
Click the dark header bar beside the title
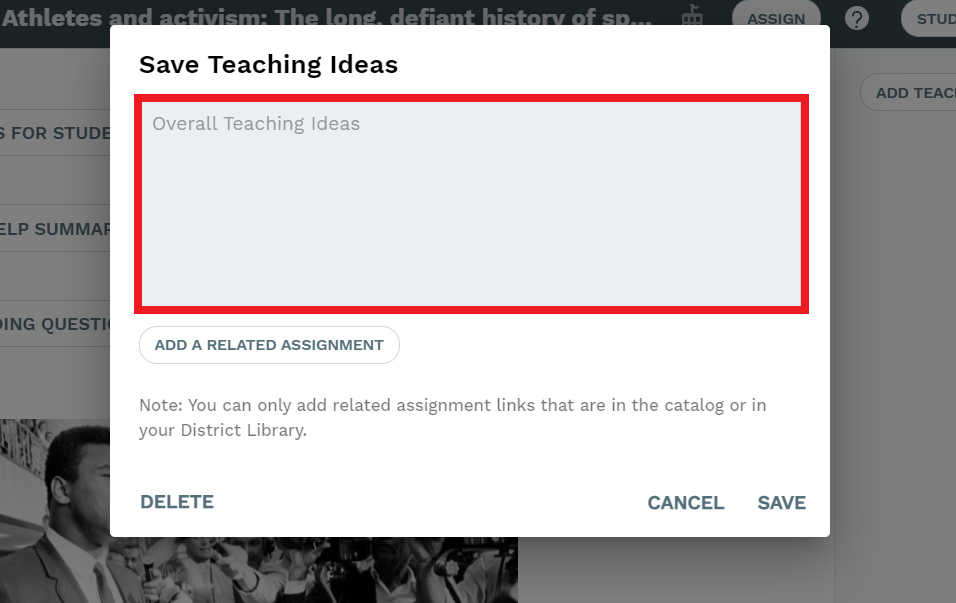click(716, 37)
